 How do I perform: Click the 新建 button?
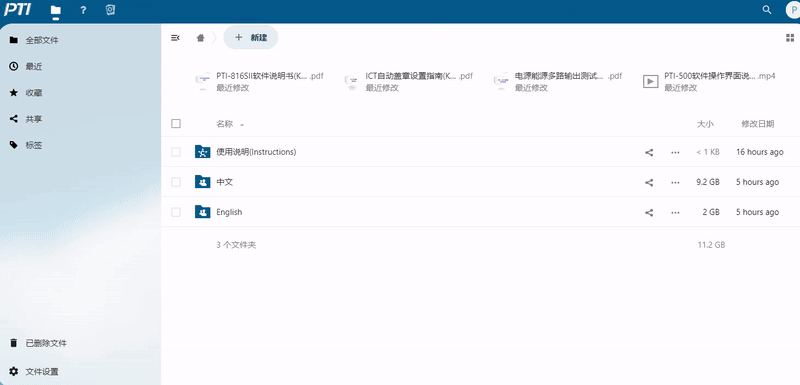251,38
